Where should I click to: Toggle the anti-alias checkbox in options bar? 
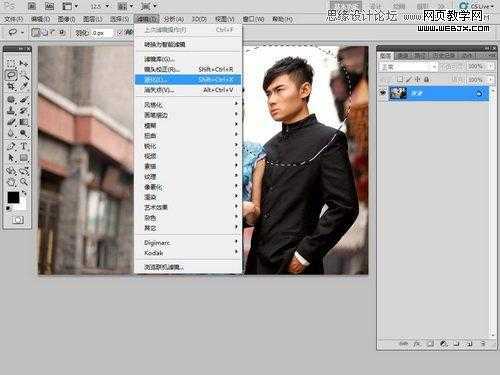point(120,33)
